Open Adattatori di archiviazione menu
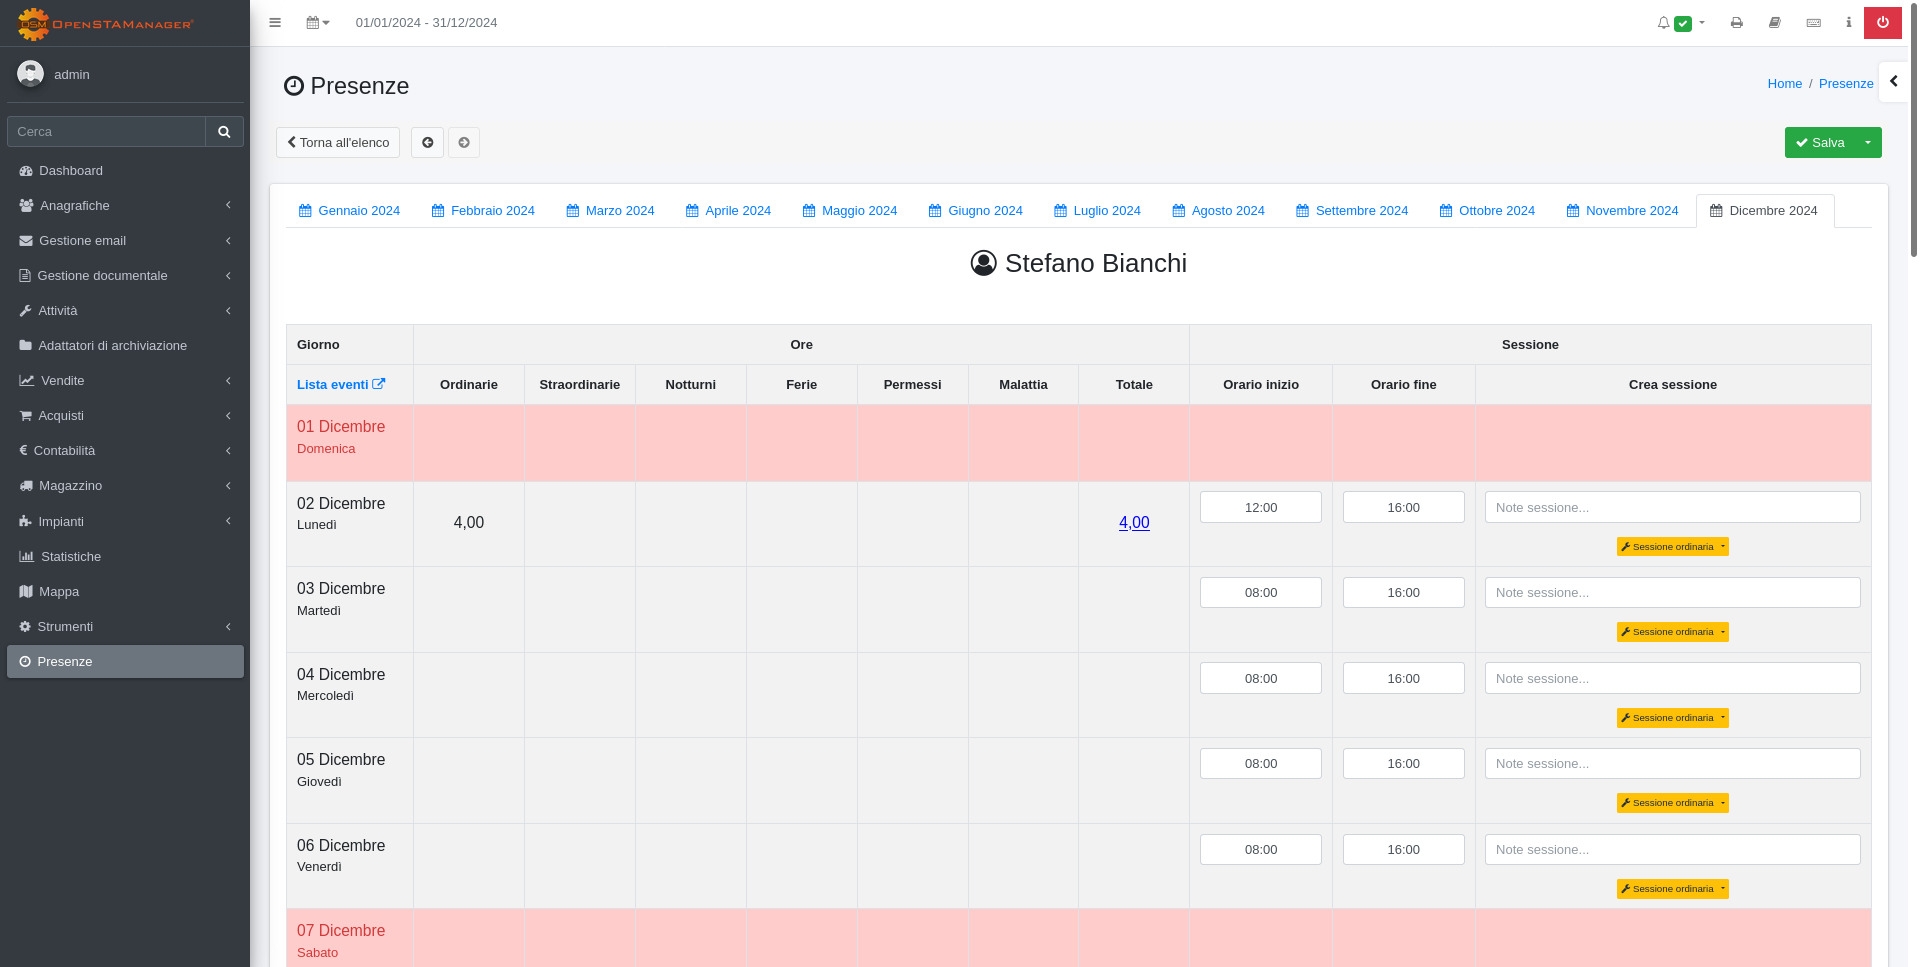The image size is (1920, 967). 125,345
